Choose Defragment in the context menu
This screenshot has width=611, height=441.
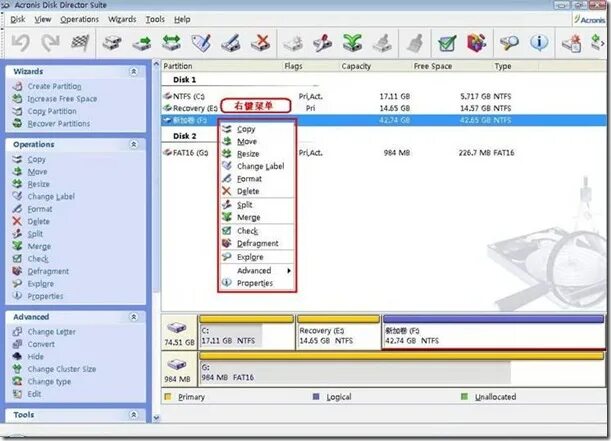pos(256,243)
